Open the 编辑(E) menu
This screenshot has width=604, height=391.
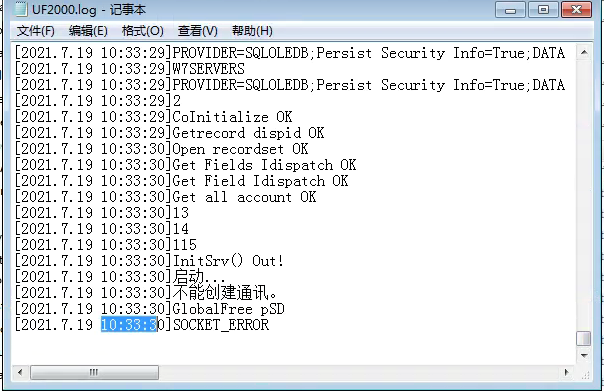pos(88,31)
